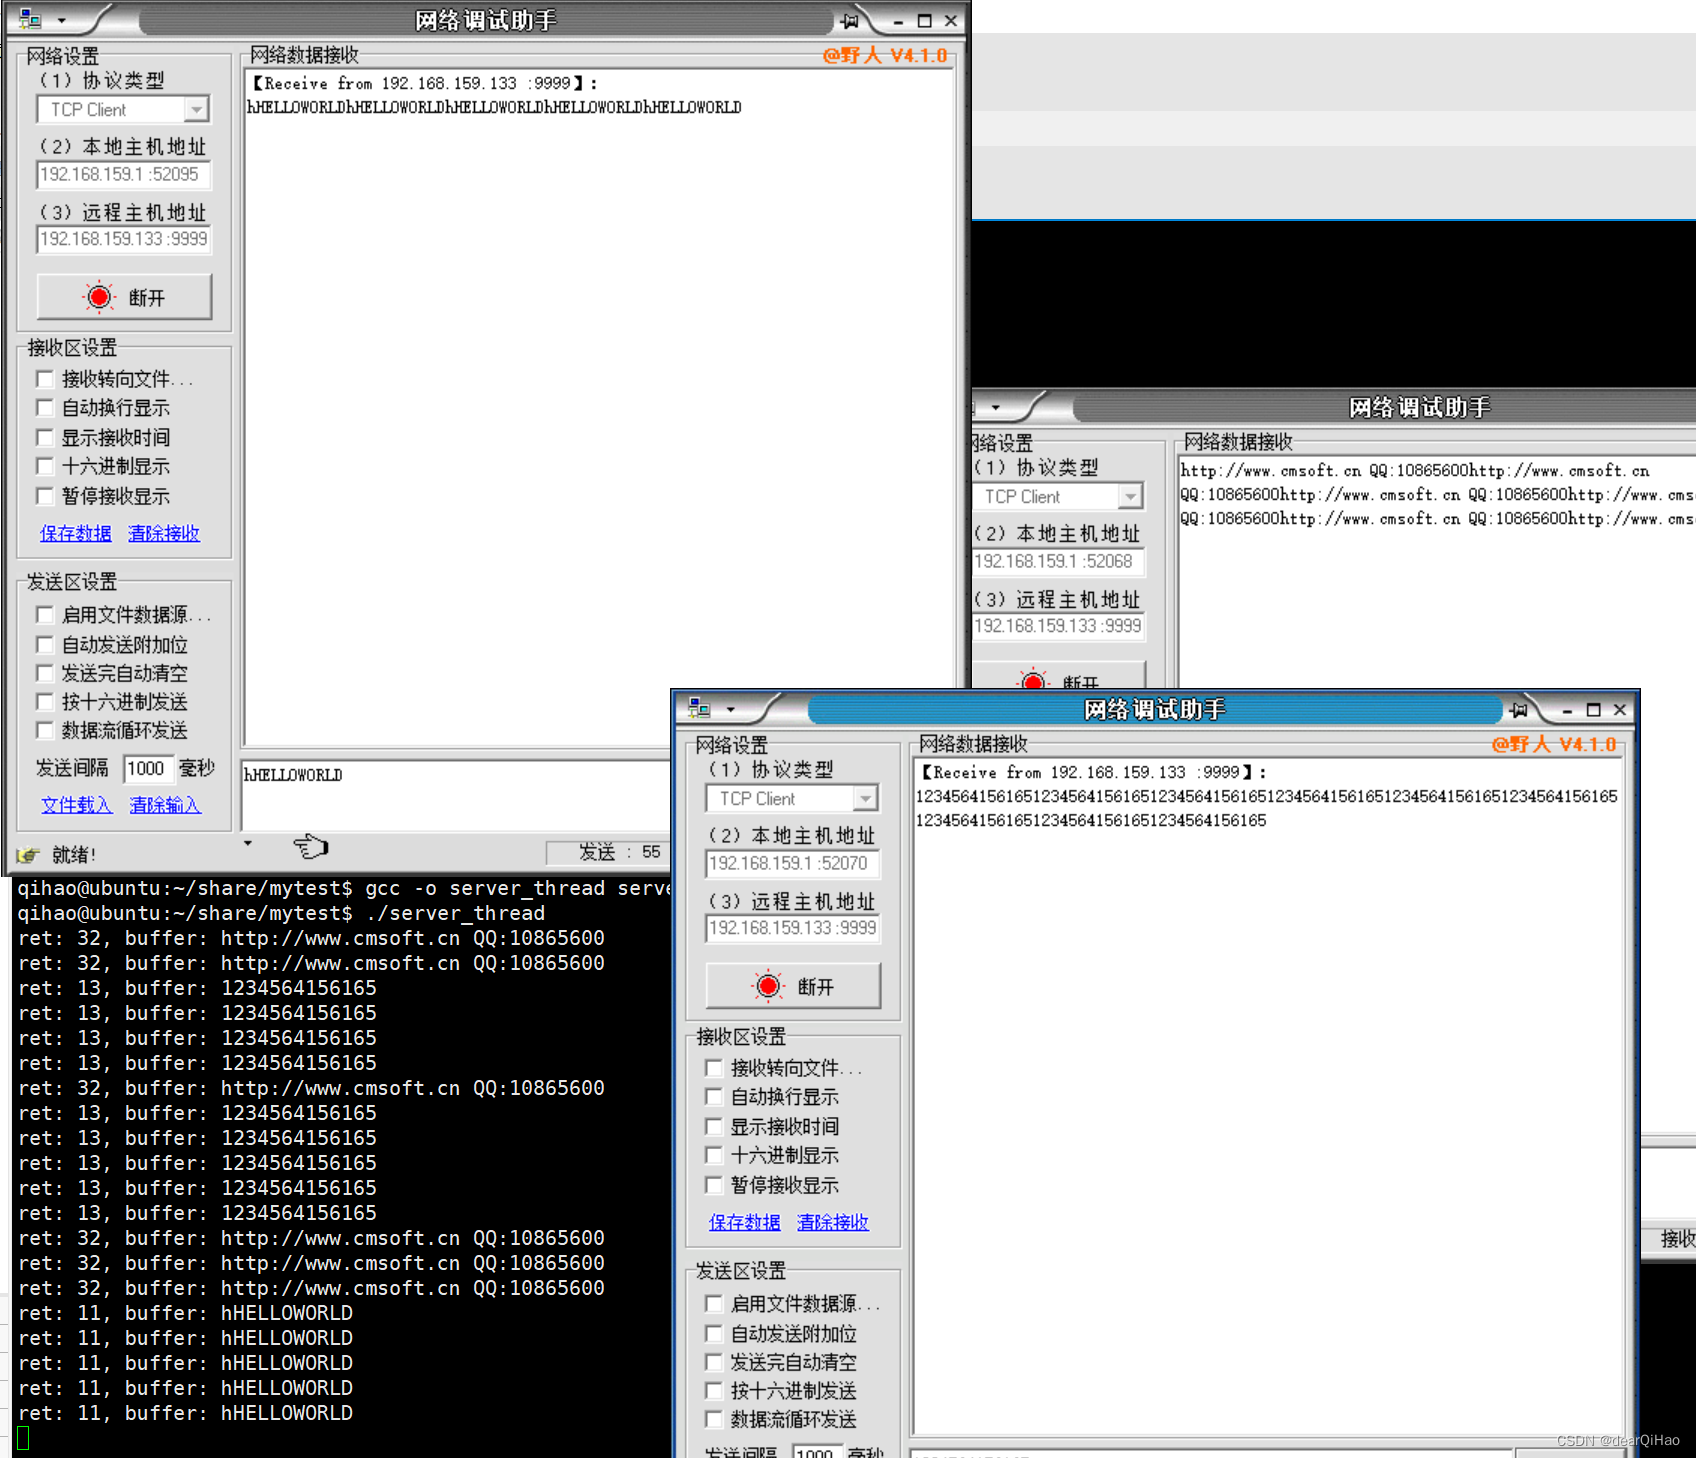
Task: Click received hHELLOWORLD data line in left window
Action: pos(494,107)
